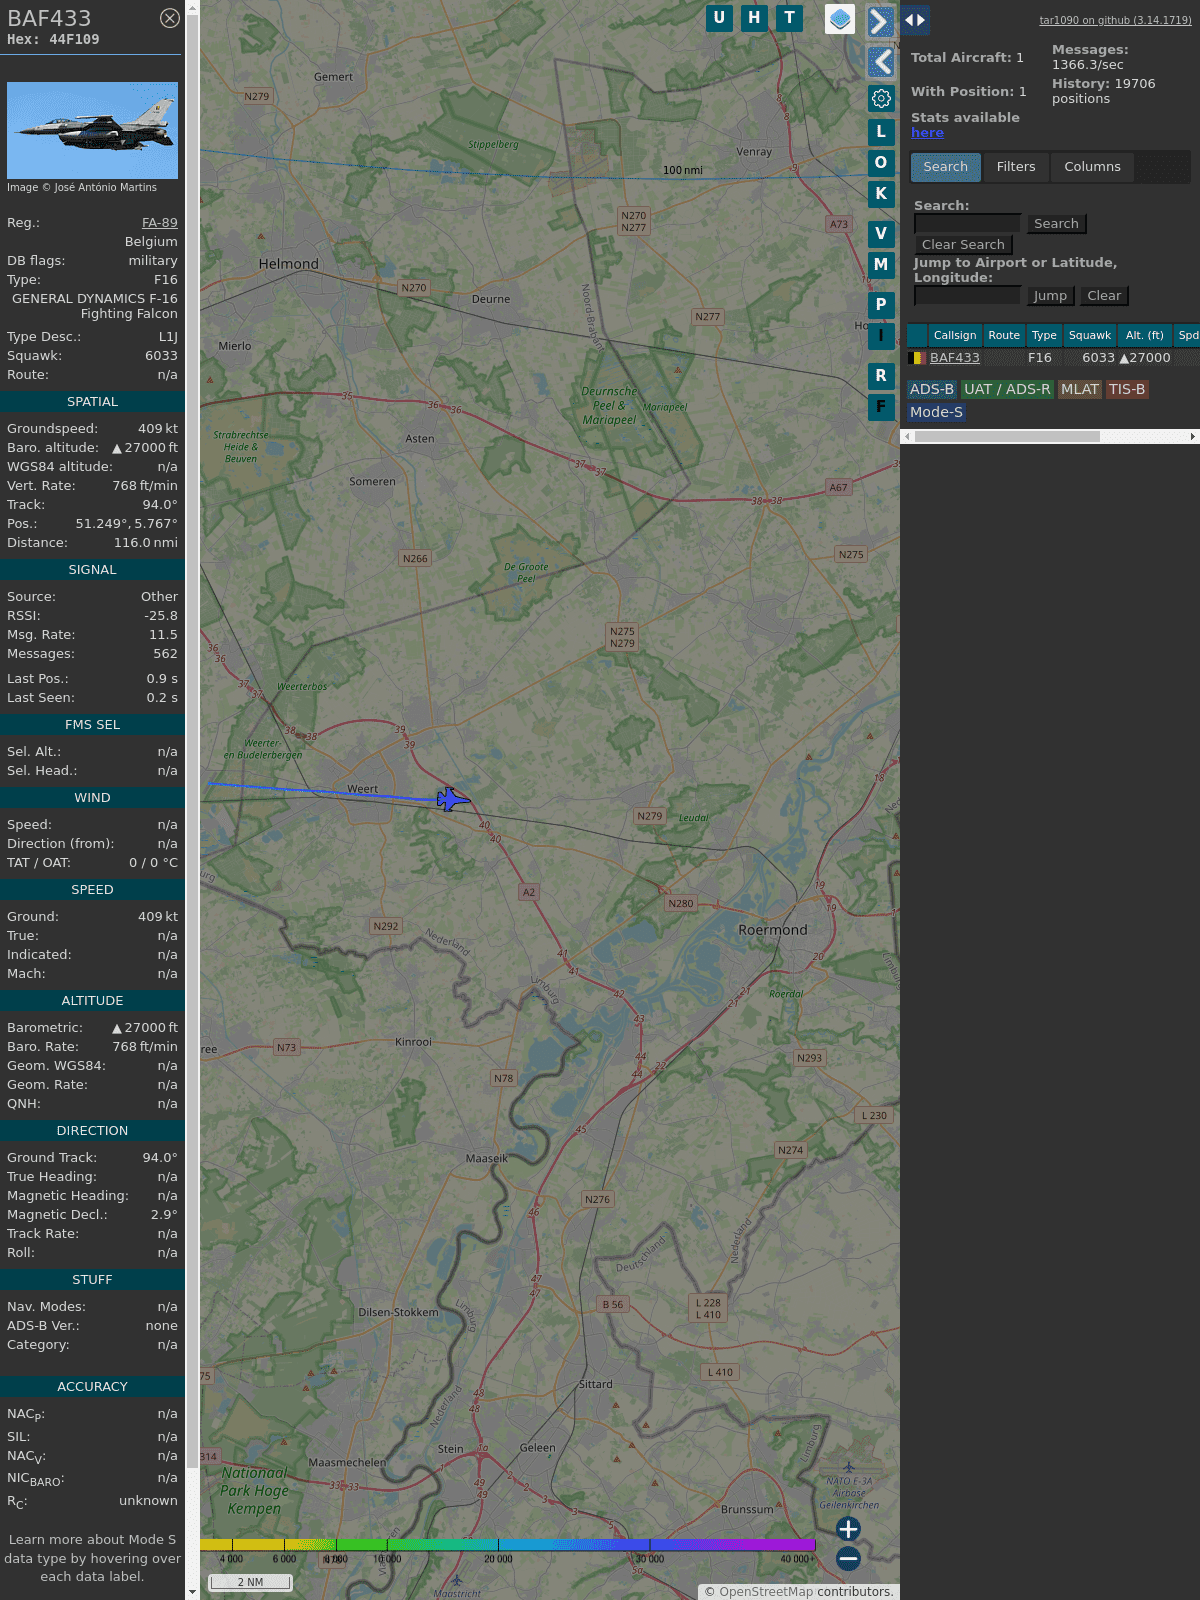The width and height of the screenshot is (1200, 1600).
Task: Sort table by Type column
Action: coord(1044,336)
